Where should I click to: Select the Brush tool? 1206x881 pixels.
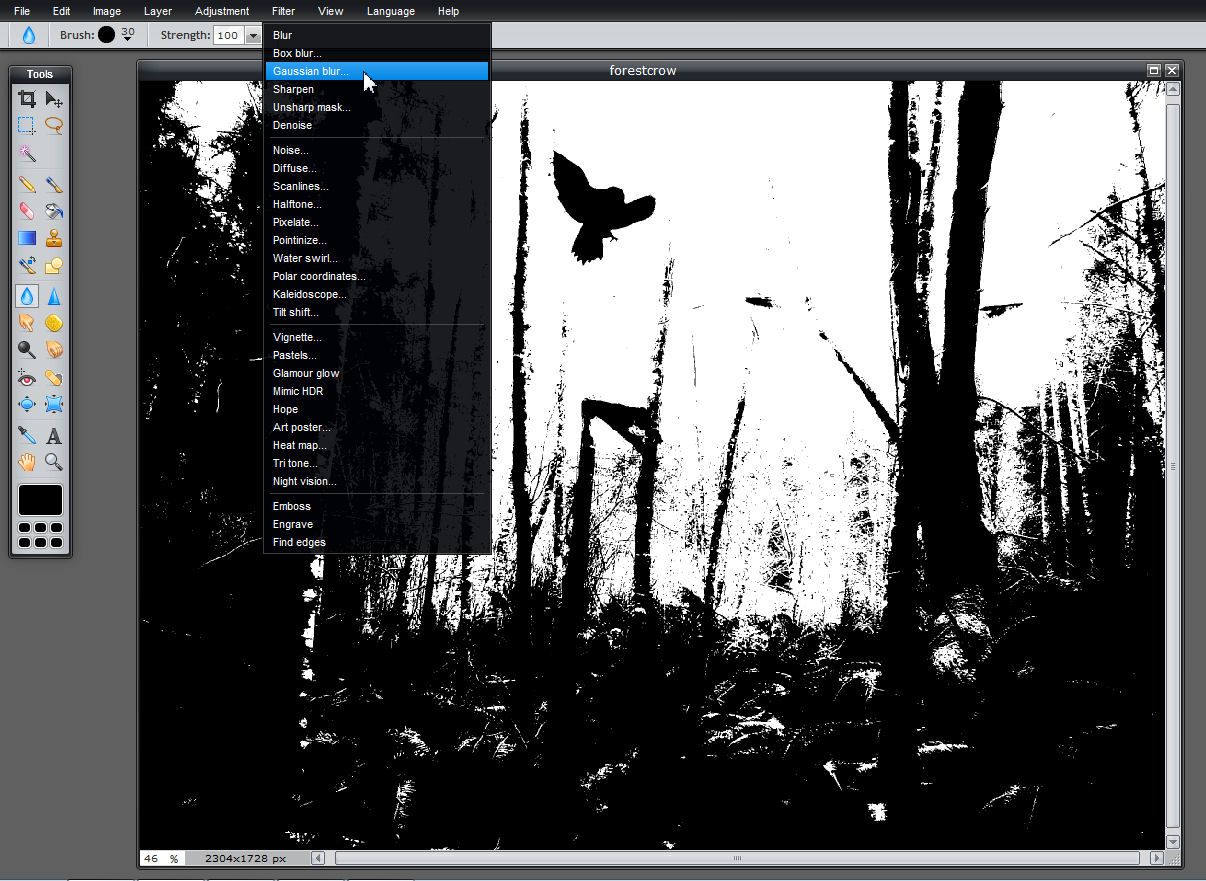pos(54,184)
